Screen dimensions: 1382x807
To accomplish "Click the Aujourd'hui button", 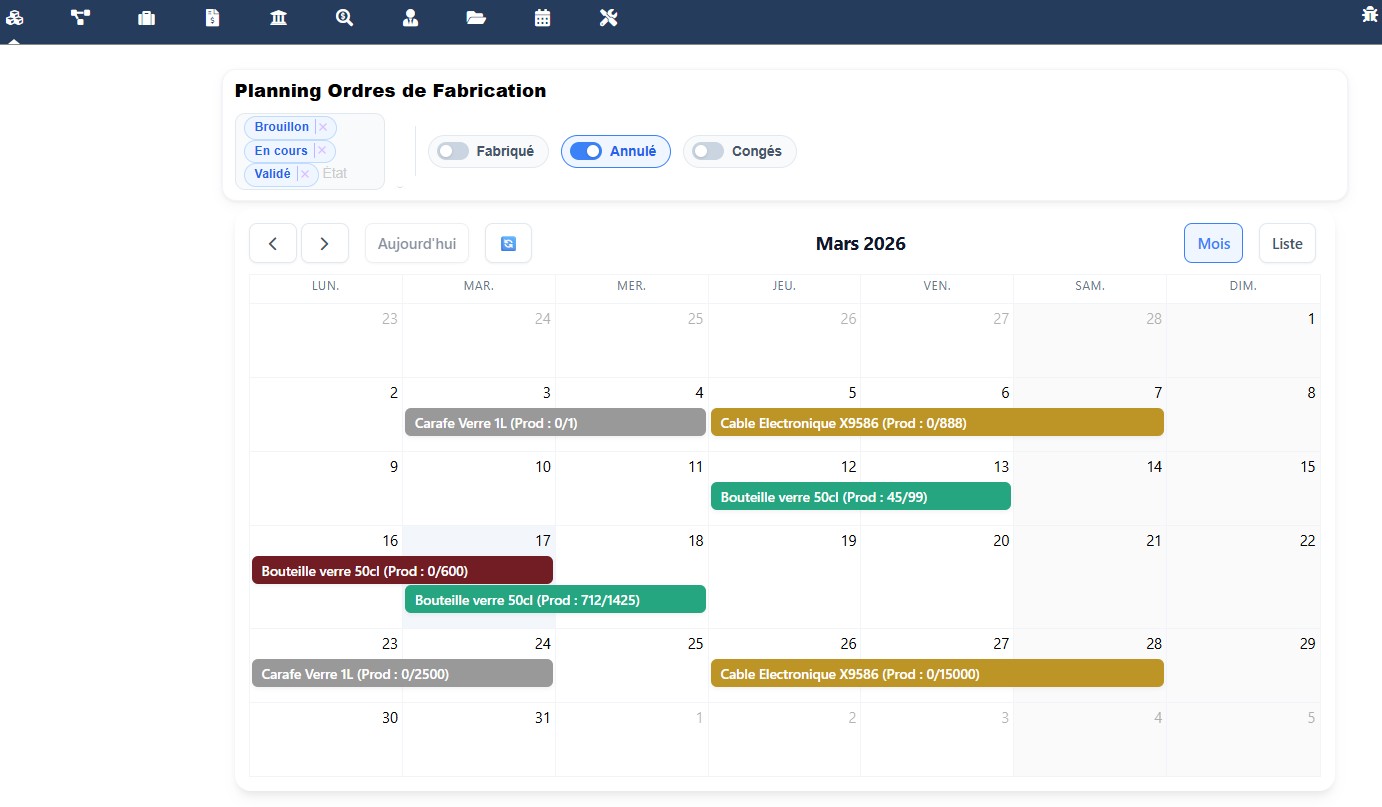I will click(416, 243).
